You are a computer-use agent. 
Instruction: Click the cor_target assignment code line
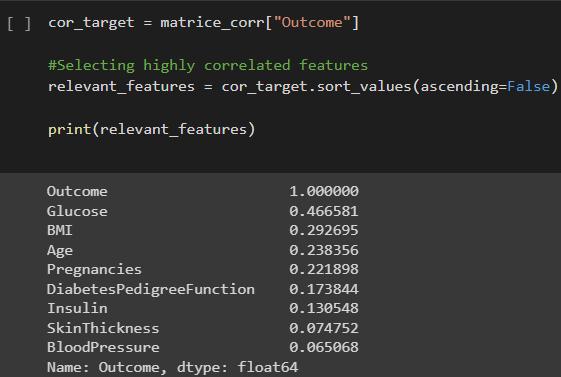(203, 23)
